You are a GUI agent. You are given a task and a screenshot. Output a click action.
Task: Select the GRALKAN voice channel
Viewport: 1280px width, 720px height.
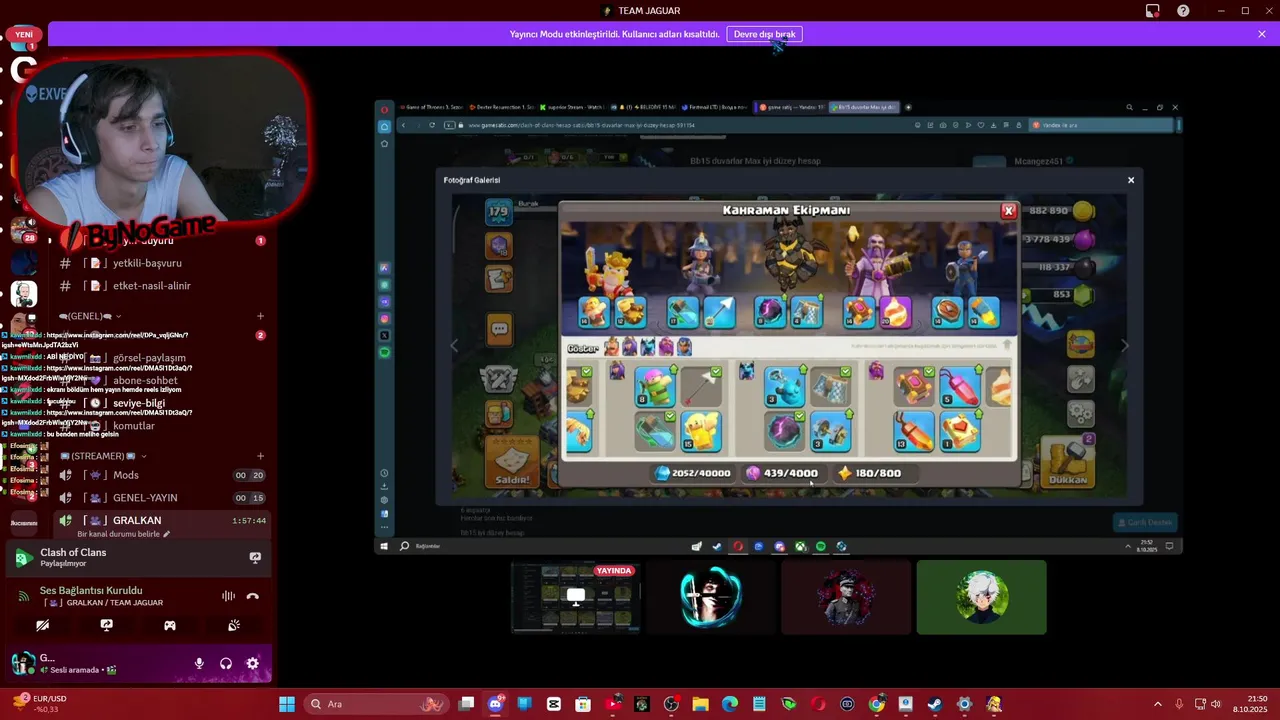point(160,520)
